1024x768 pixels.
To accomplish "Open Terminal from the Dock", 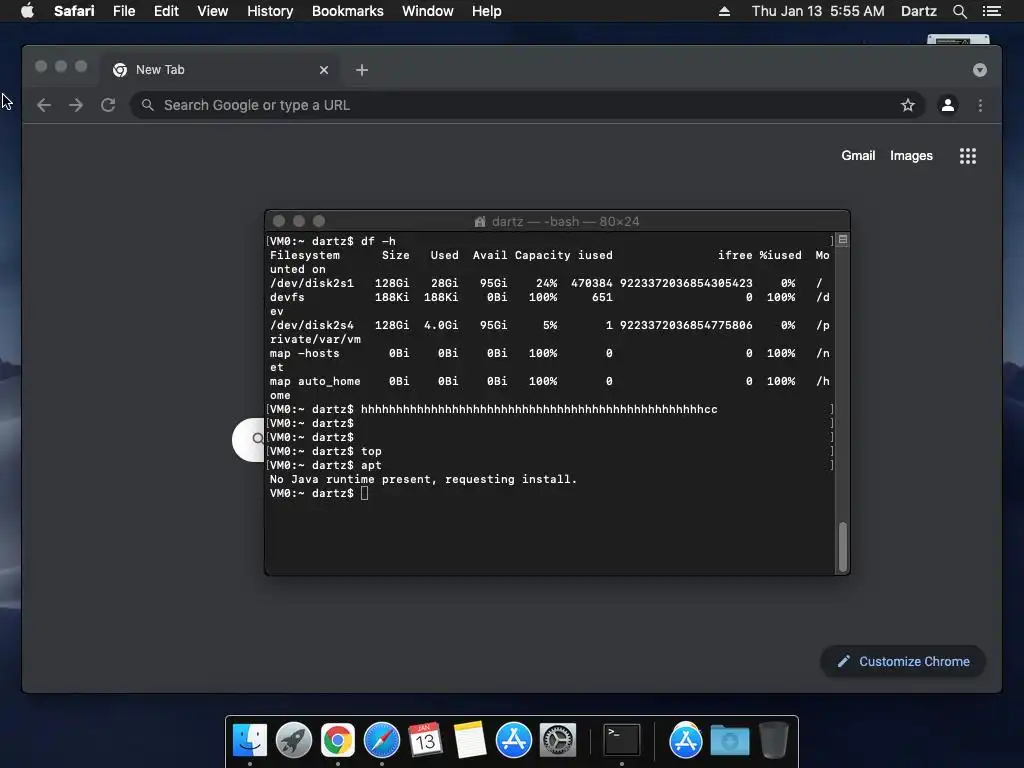I will point(621,740).
